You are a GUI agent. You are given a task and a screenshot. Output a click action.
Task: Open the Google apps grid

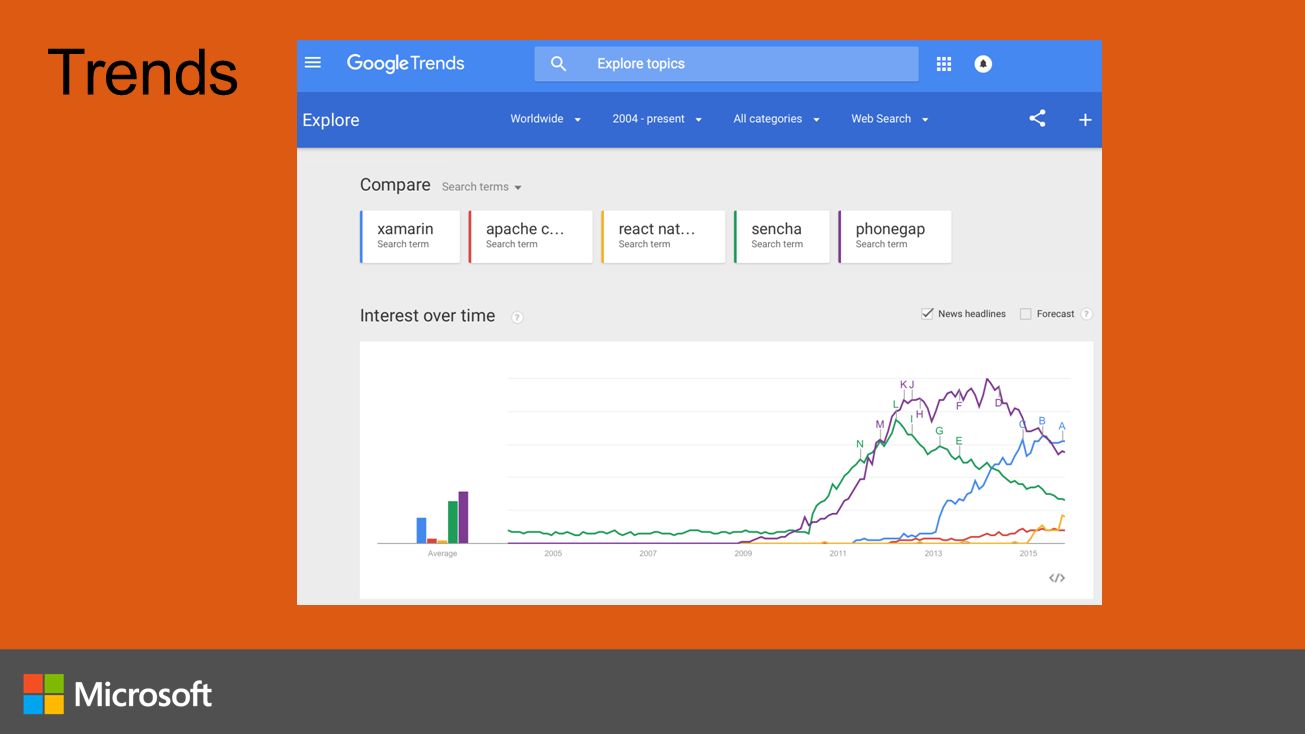tap(943, 64)
